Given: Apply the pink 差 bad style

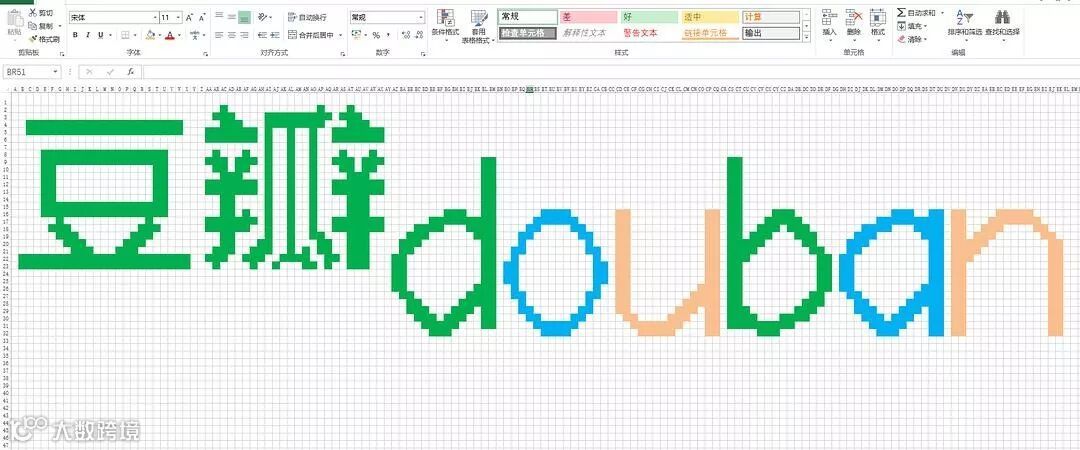Looking at the screenshot, I should pyautogui.click(x=588, y=17).
